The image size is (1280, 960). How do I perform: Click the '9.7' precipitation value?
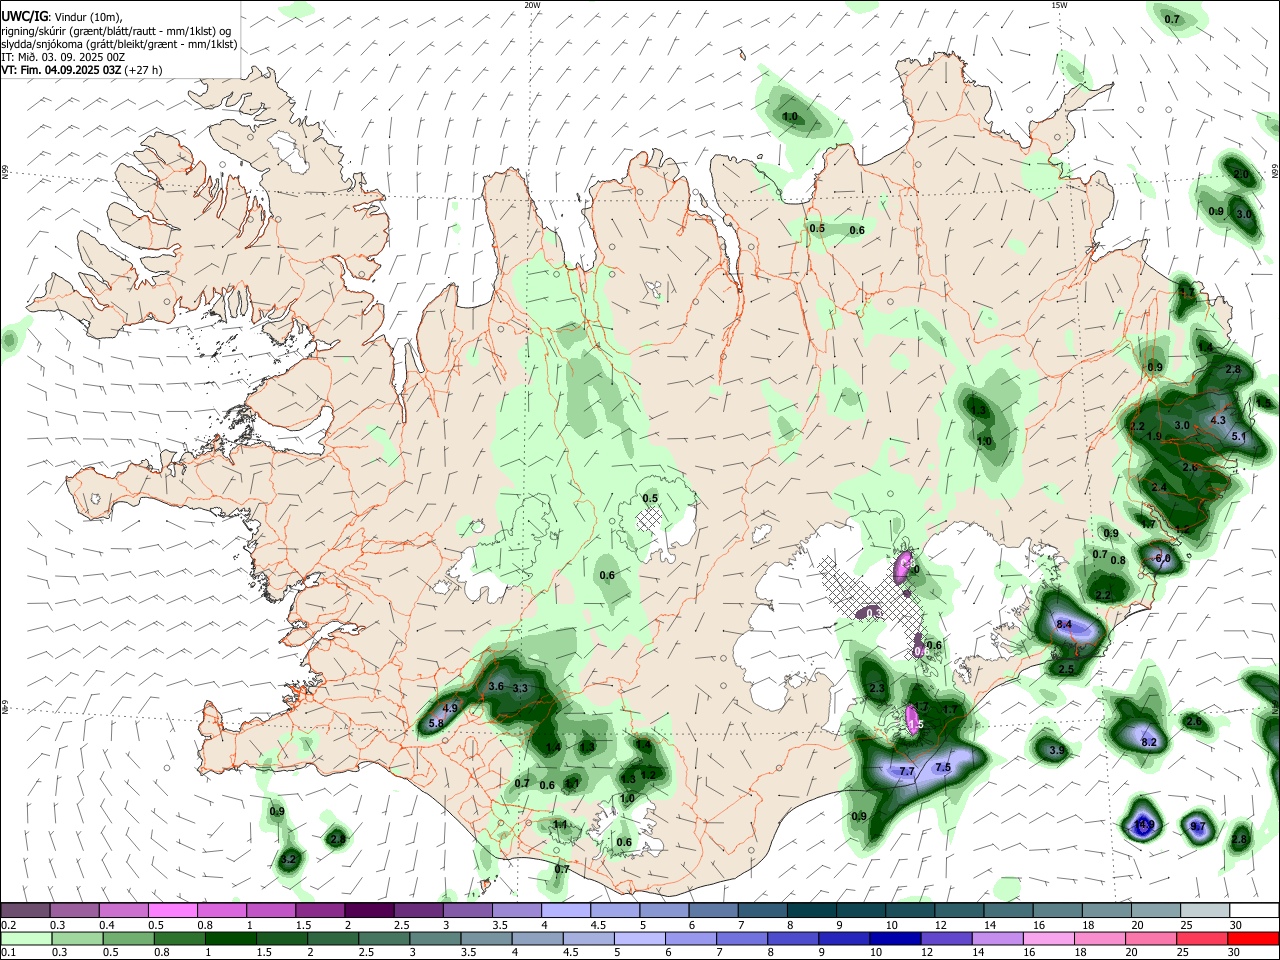(x=1198, y=826)
